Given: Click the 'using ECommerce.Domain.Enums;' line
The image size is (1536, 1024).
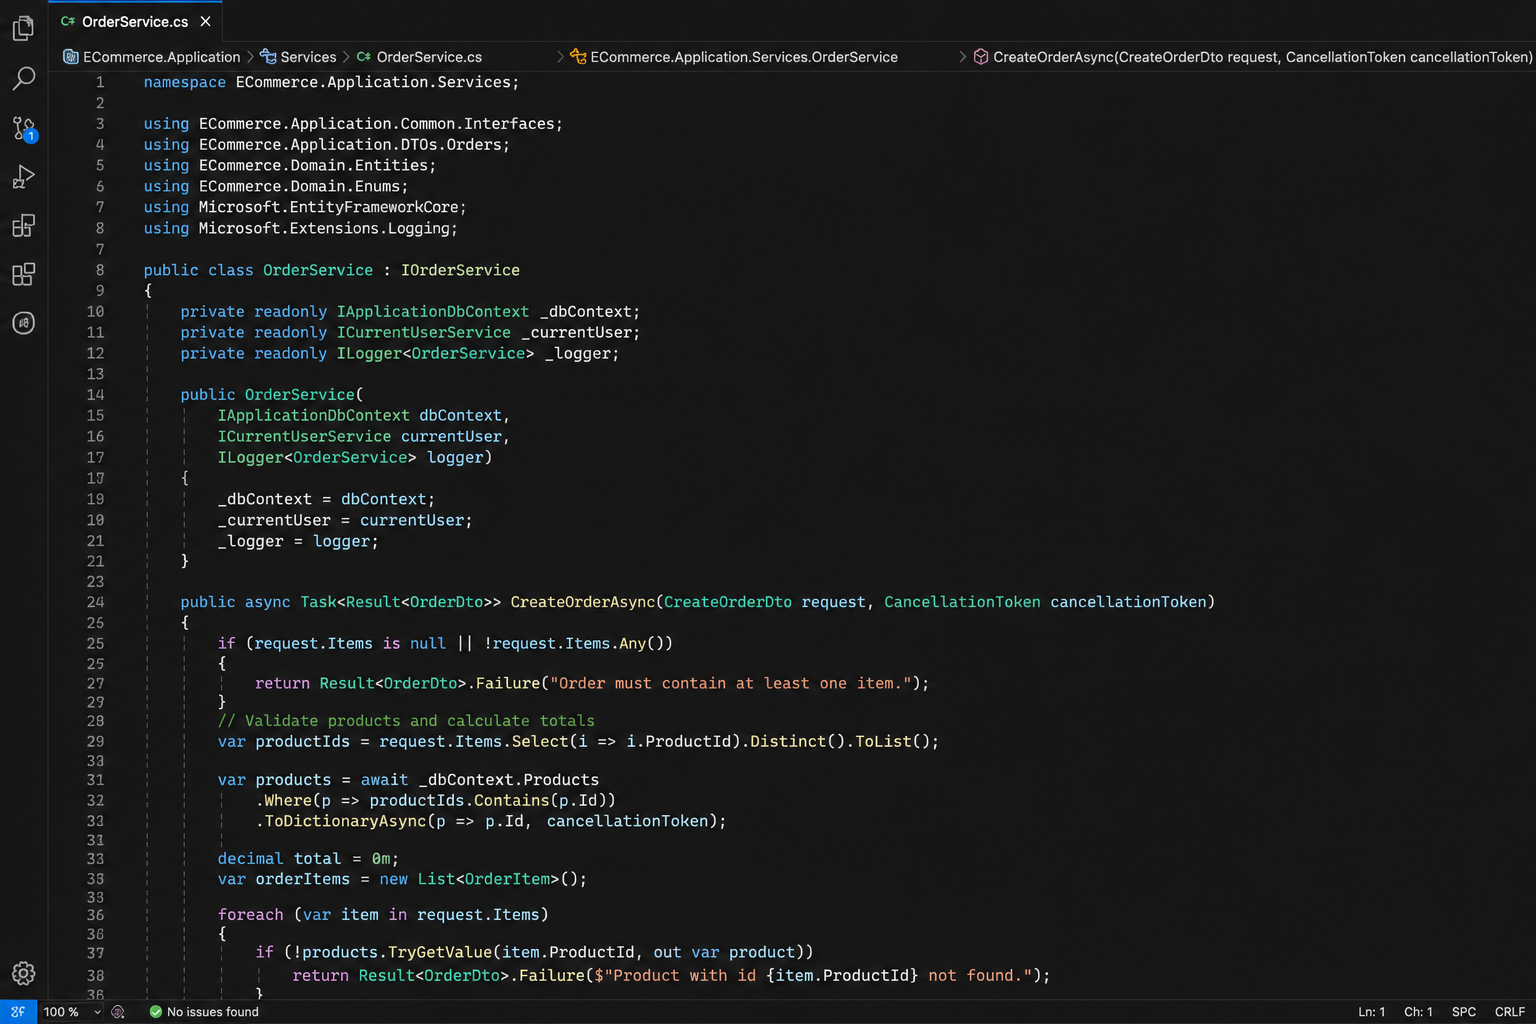Looking at the screenshot, I should point(276,186).
